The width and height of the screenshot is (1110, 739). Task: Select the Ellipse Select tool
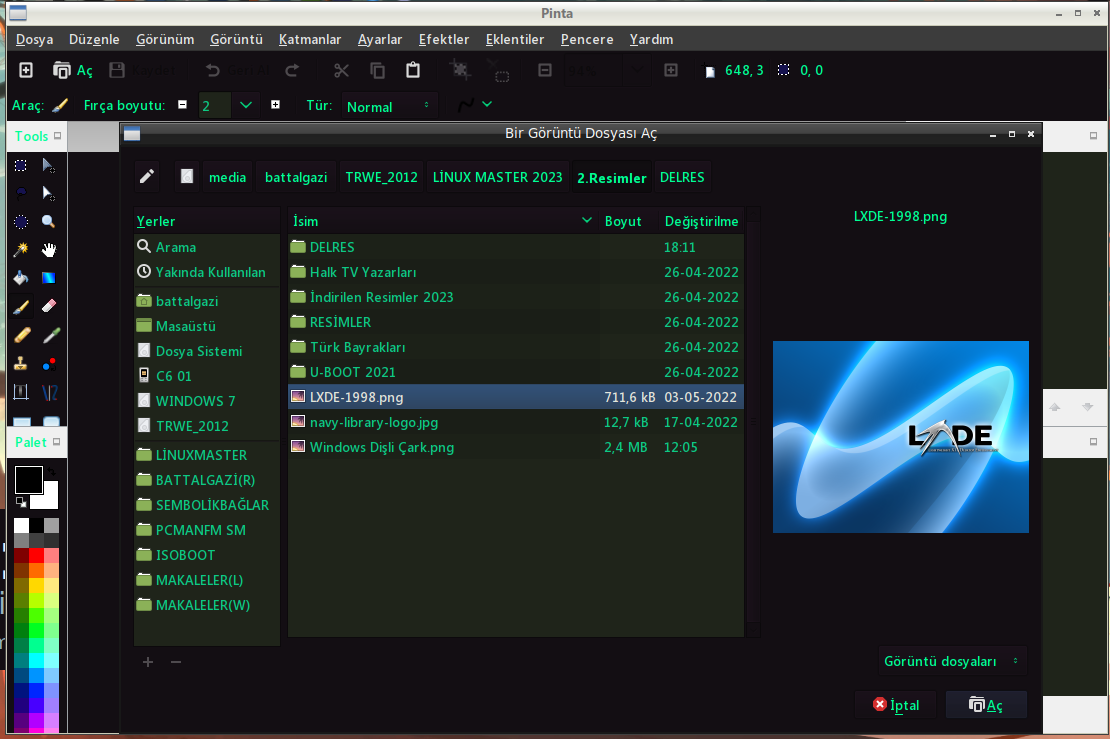click(x=21, y=222)
